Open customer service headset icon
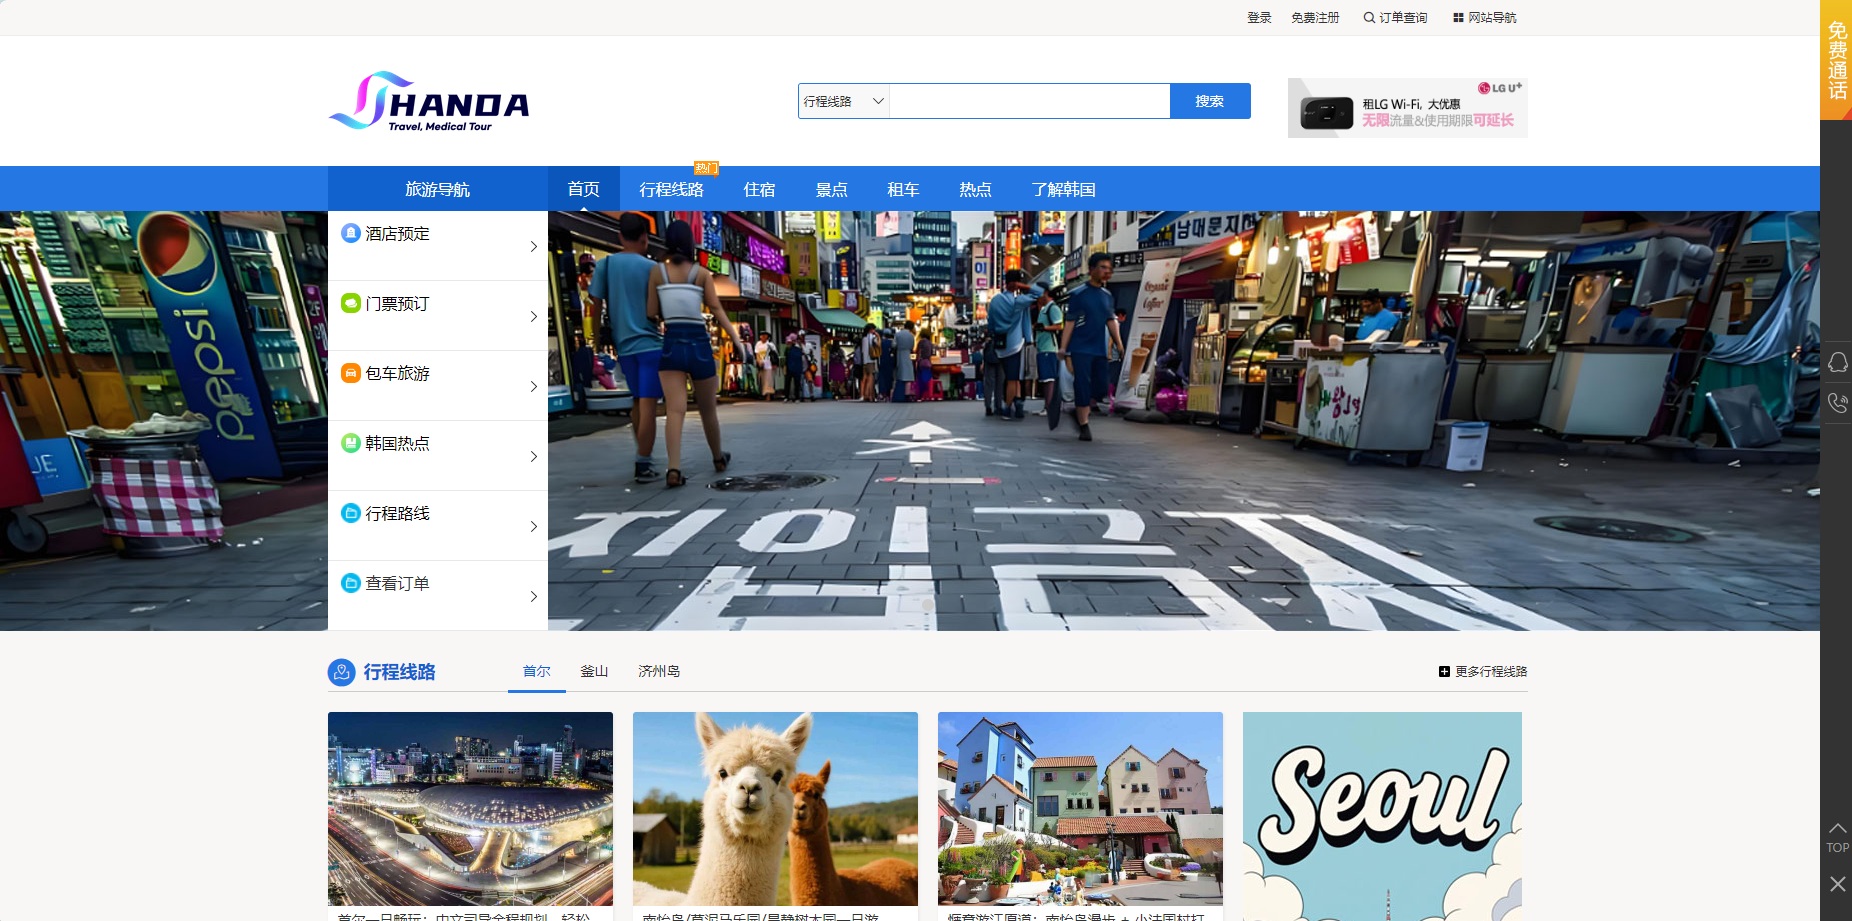This screenshot has width=1852, height=921. click(x=1837, y=362)
